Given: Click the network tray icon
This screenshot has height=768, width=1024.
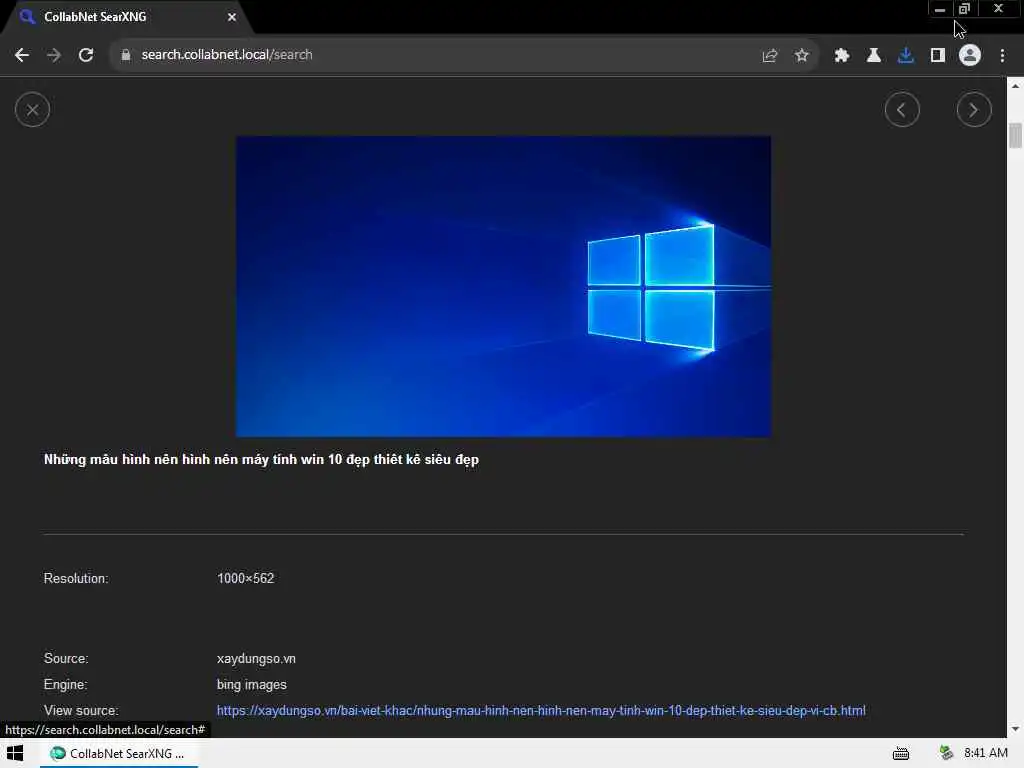Looking at the screenshot, I should tap(946, 754).
